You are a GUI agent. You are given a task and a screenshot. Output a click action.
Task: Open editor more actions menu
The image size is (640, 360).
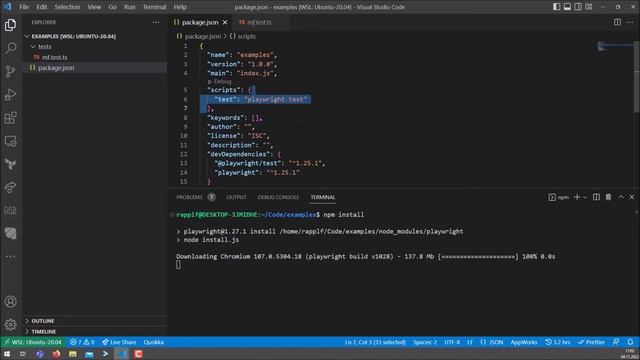(x=630, y=22)
